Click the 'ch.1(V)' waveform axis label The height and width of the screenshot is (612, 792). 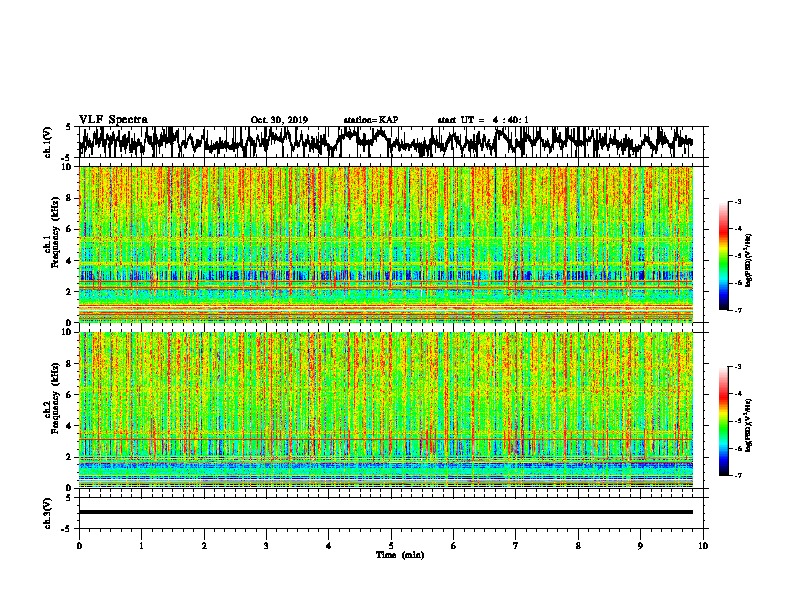(x=47, y=142)
